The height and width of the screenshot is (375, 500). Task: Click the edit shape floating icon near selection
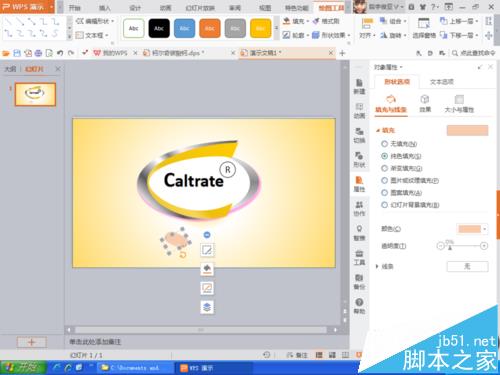pos(207,250)
